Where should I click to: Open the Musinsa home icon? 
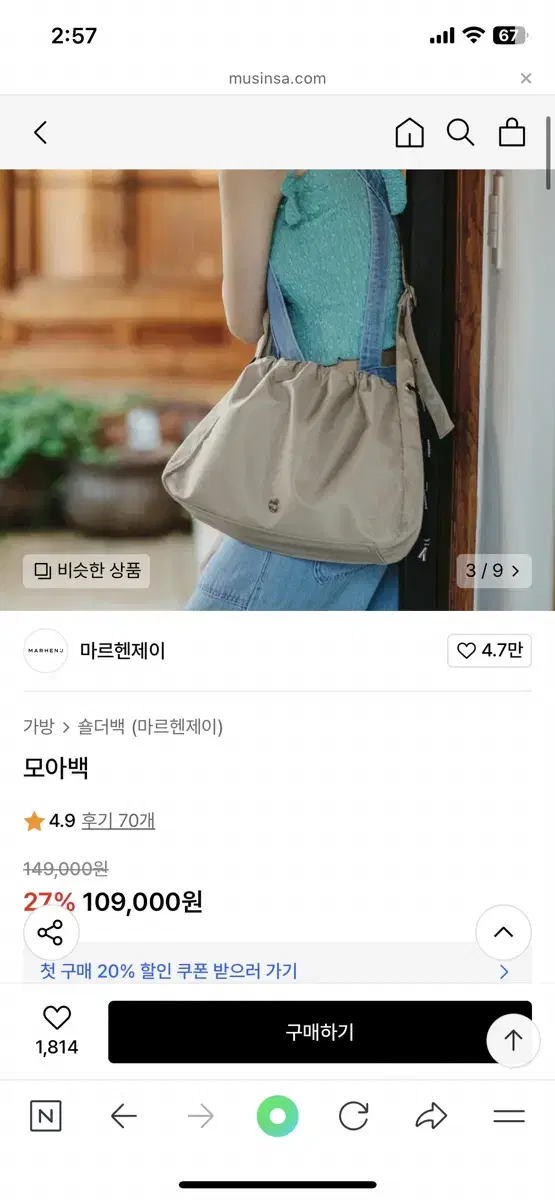(410, 132)
